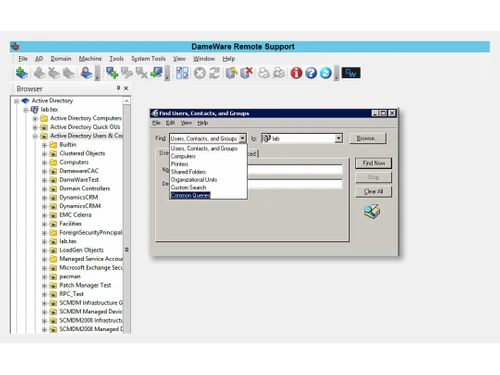
Task: Click the print toolbar icon
Action: point(264,73)
